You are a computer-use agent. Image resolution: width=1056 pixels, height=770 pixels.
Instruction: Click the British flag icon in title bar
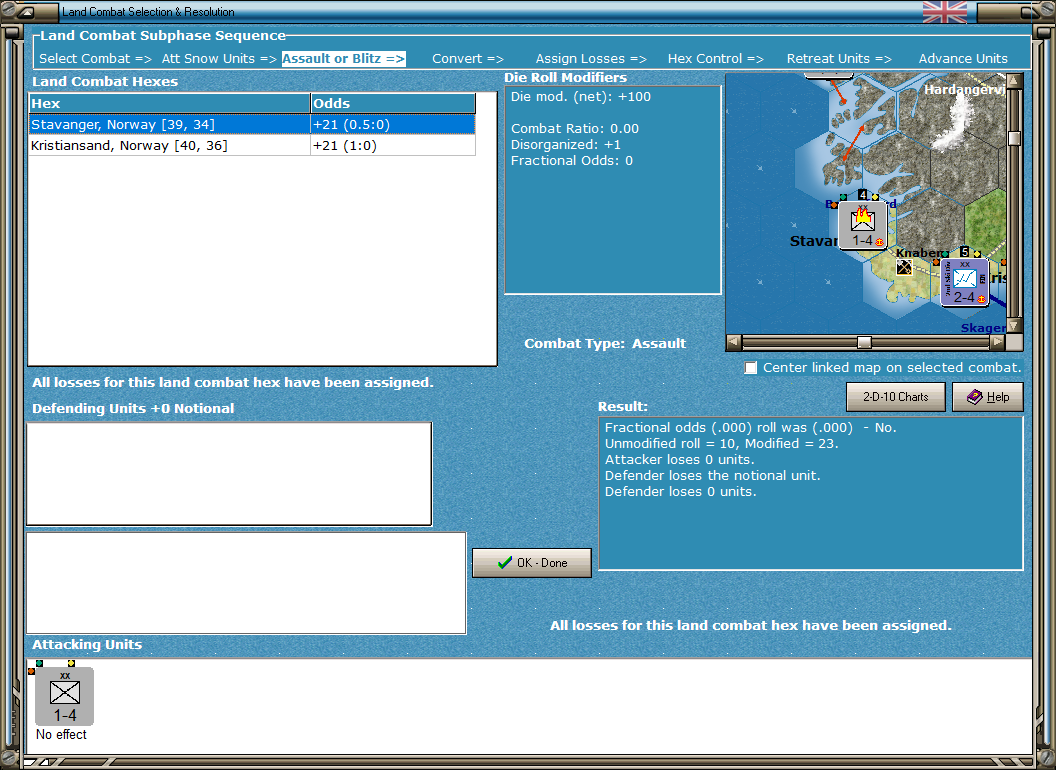coord(944,12)
